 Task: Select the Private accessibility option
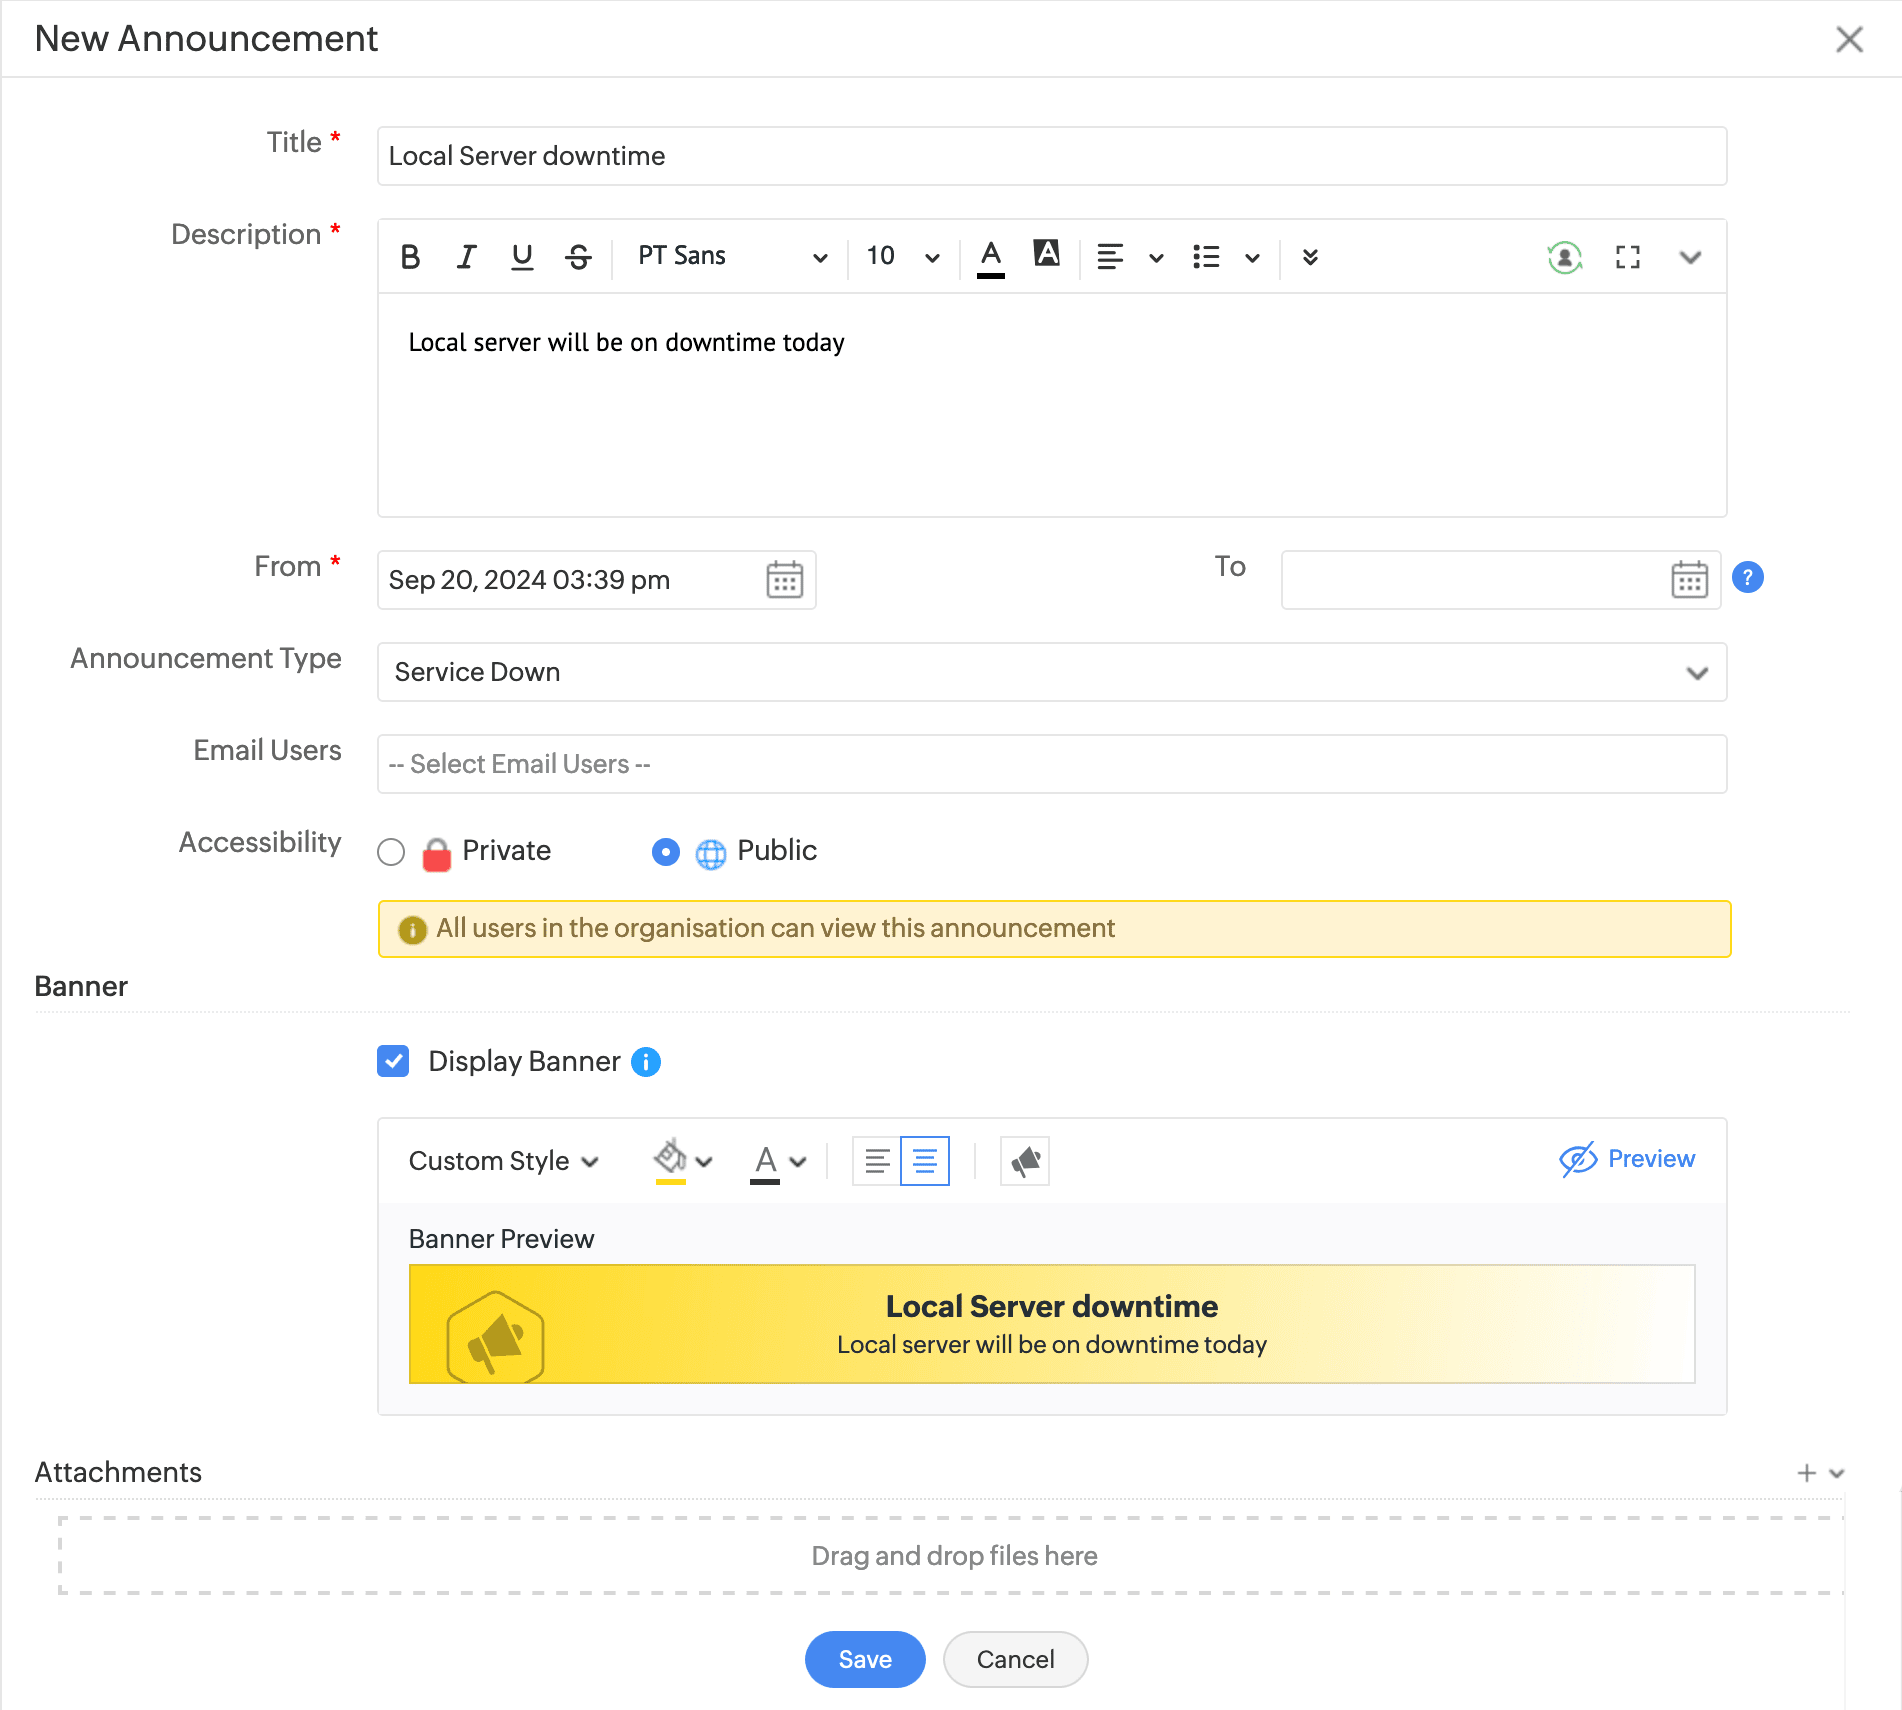tap(391, 852)
